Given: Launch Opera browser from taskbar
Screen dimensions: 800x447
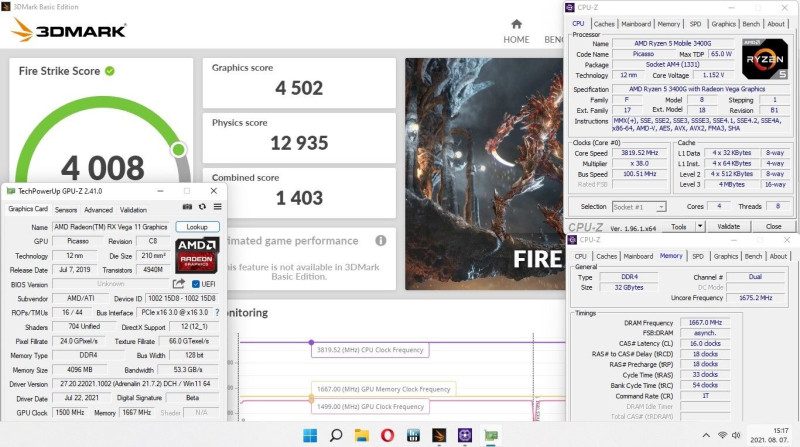Looking at the screenshot, I should click(387, 435).
